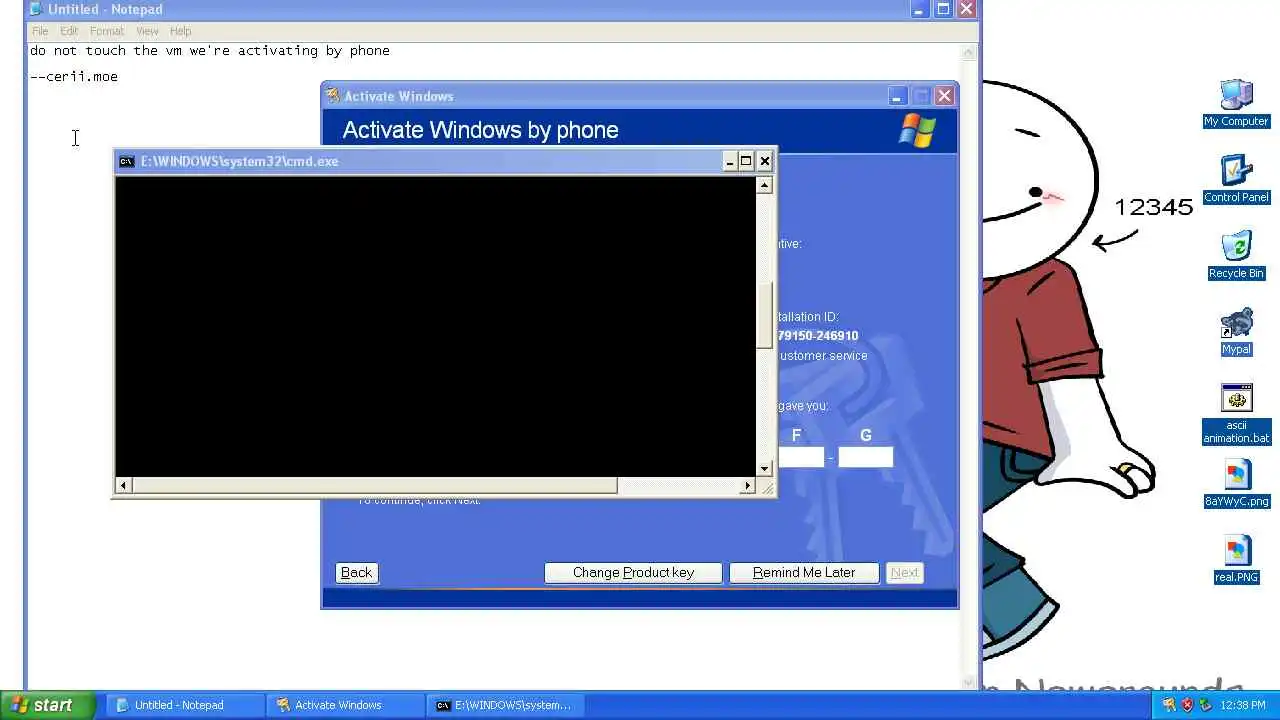Screen dimensions: 1280x720
Task: Click the installation ID digits '79150-246910'
Action: tap(818, 336)
